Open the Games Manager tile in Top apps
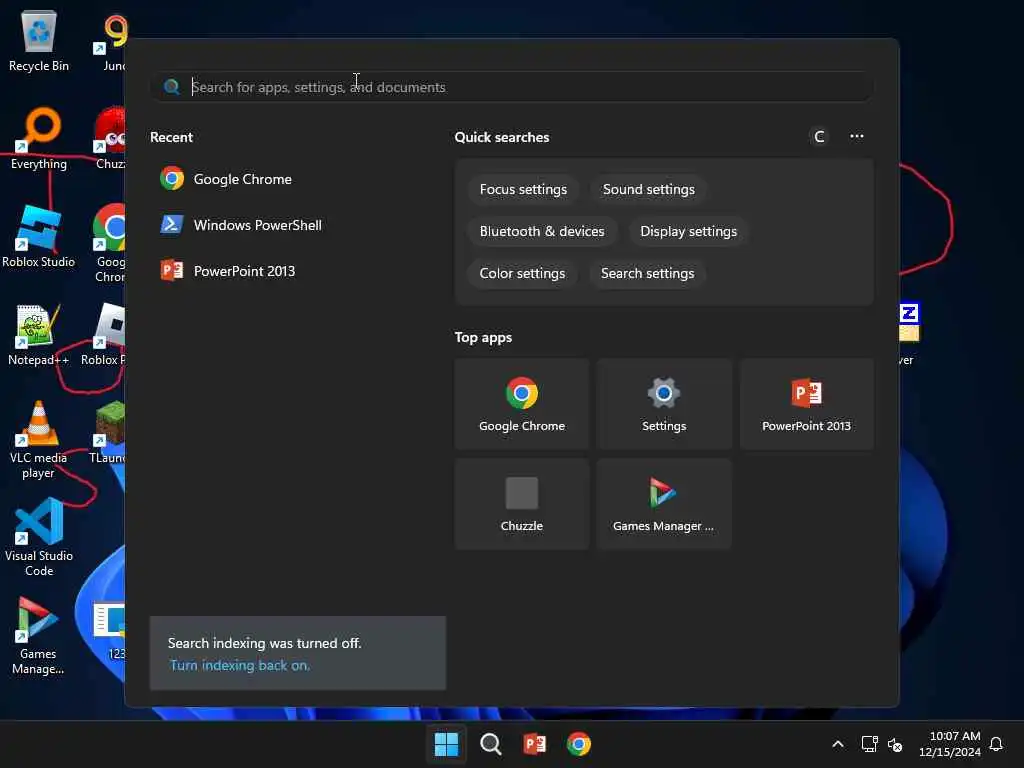Screen dimensions: 1024x768 coord(664,504)
